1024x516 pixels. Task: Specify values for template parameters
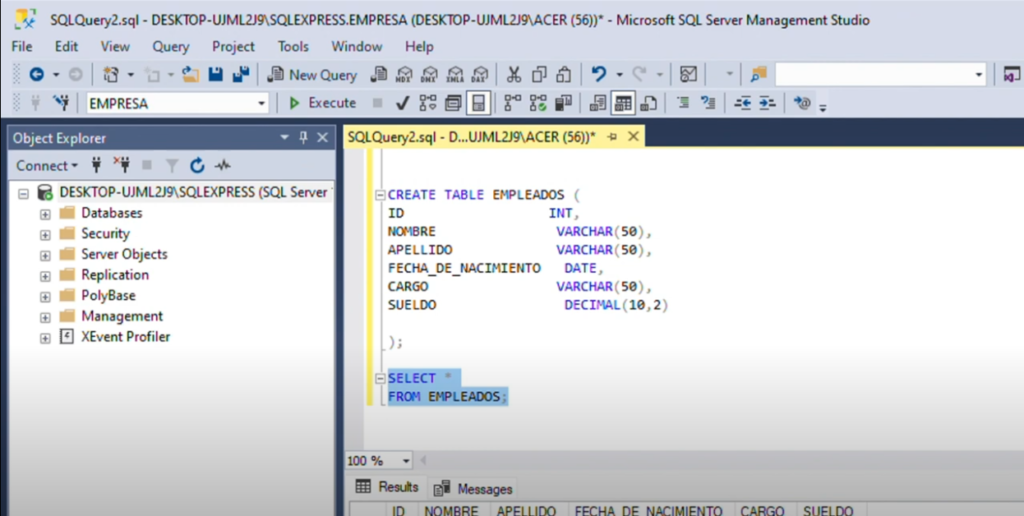[802, 103]
